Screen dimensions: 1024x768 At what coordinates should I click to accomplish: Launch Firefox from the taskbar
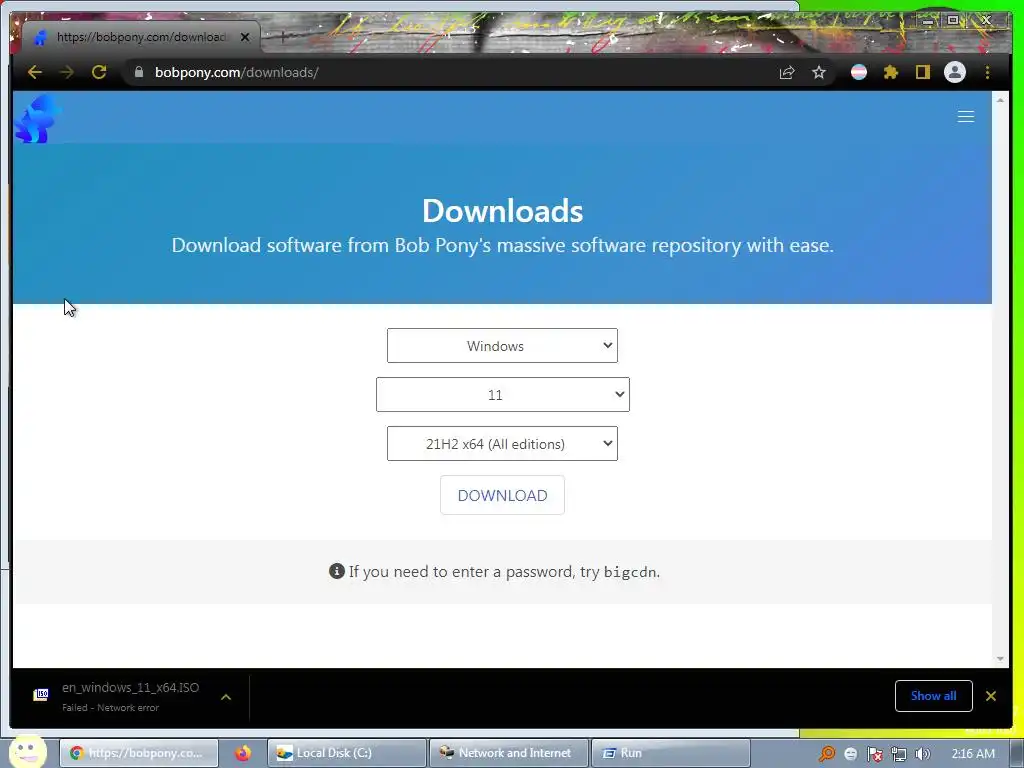click(243, 753)
